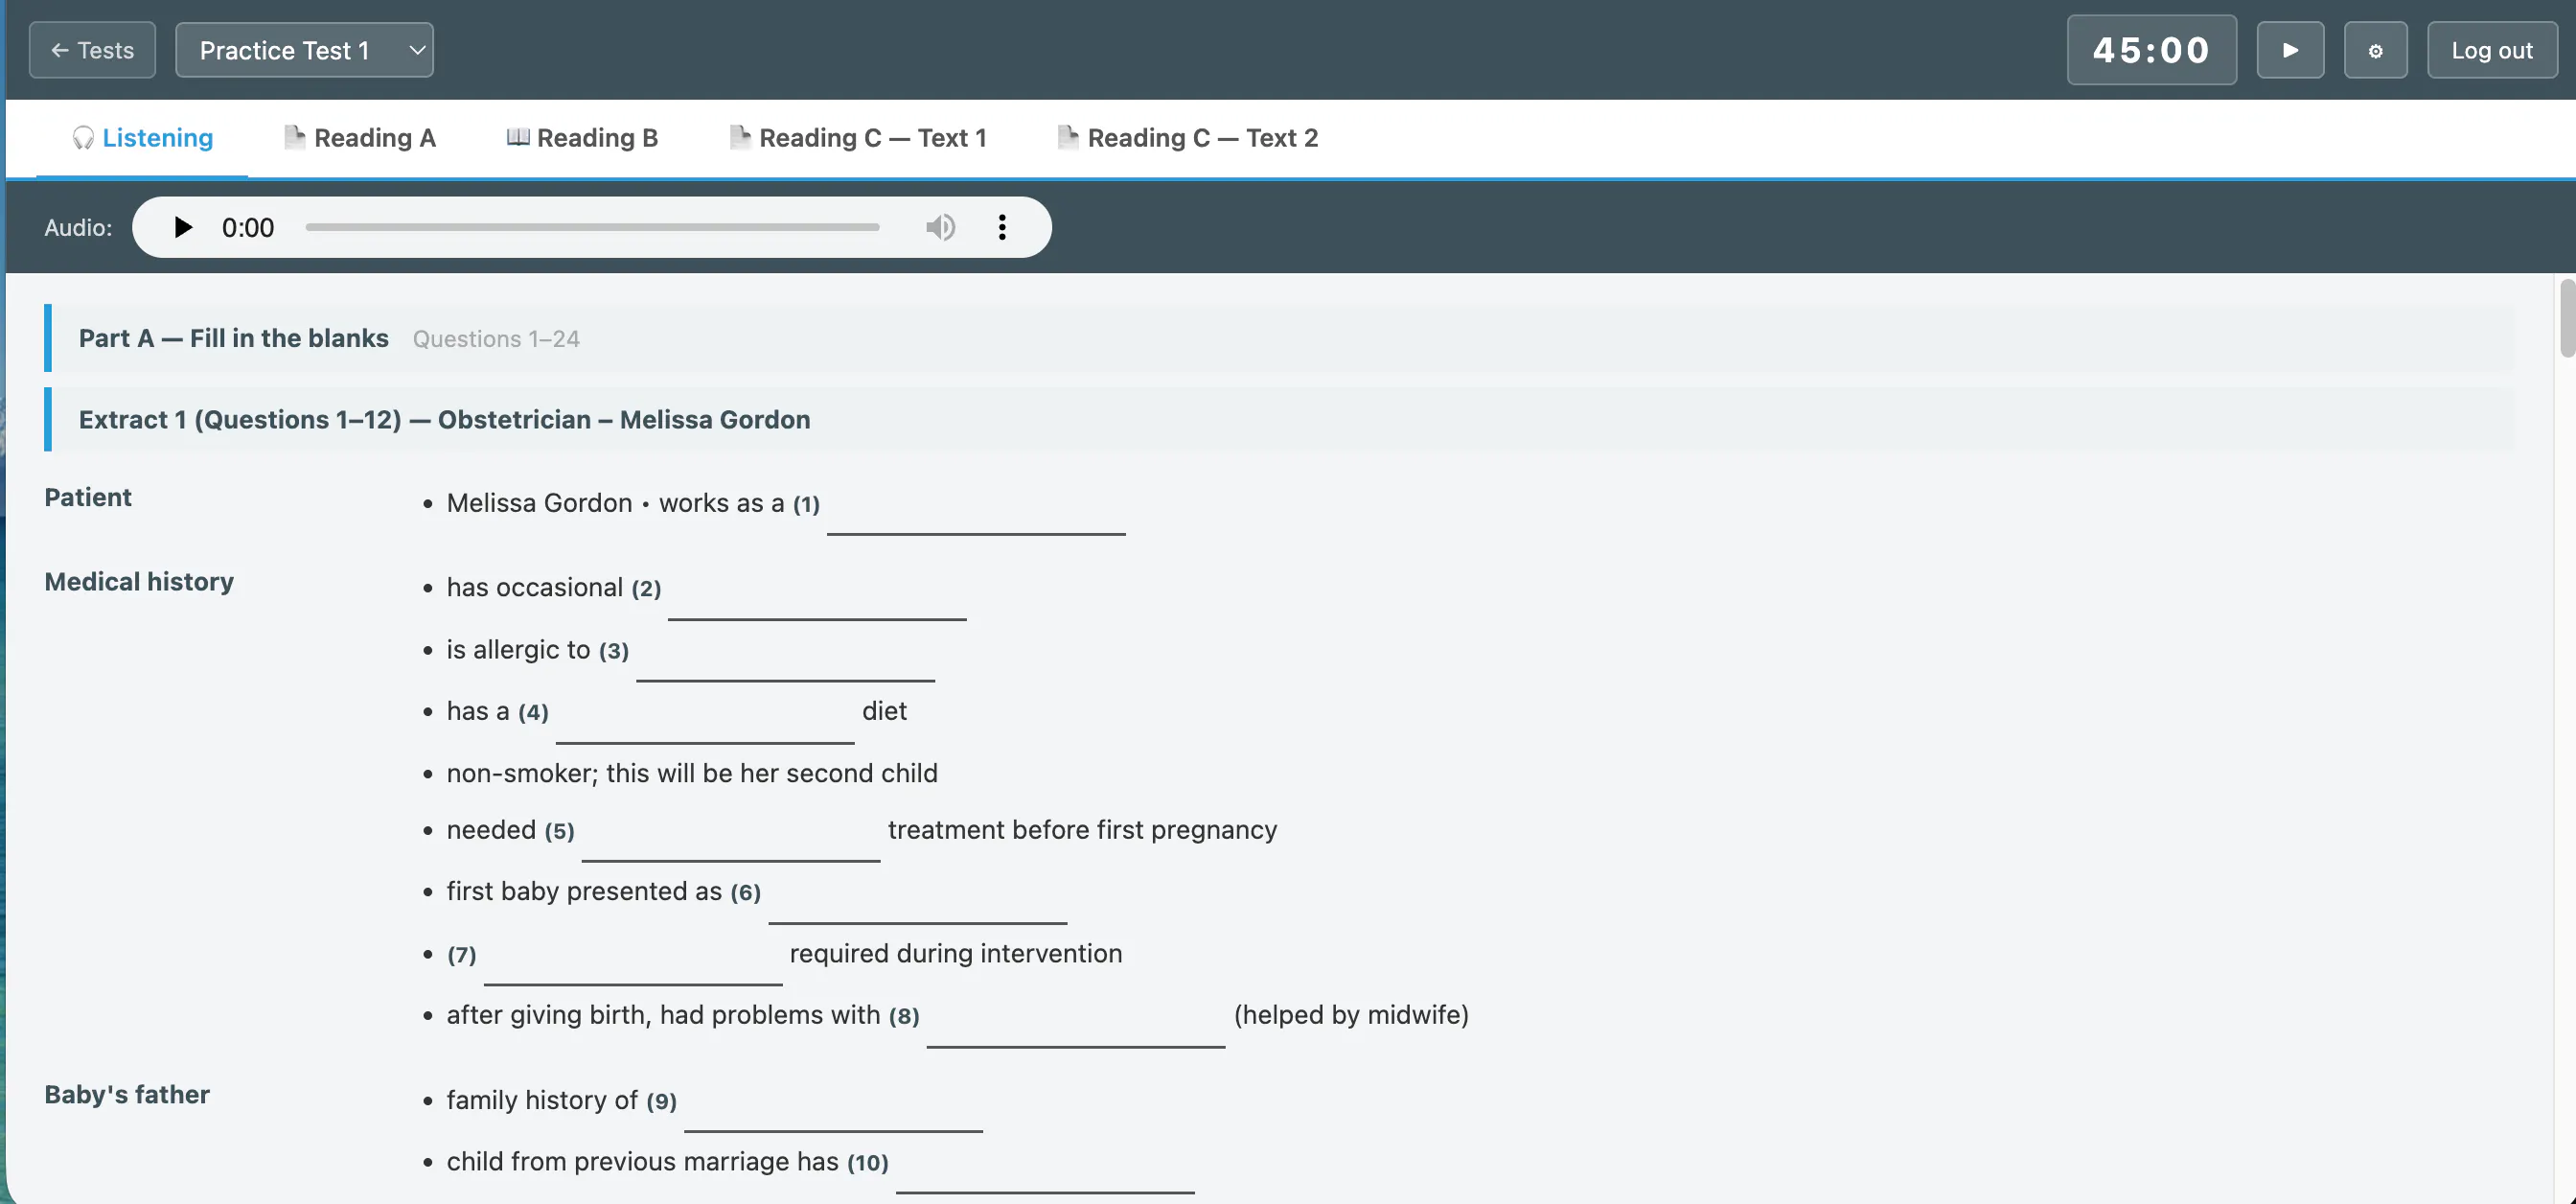Click blank (5) after 'needed'
This screenshot has width=2576, height=1204.
tap(731, 835)
